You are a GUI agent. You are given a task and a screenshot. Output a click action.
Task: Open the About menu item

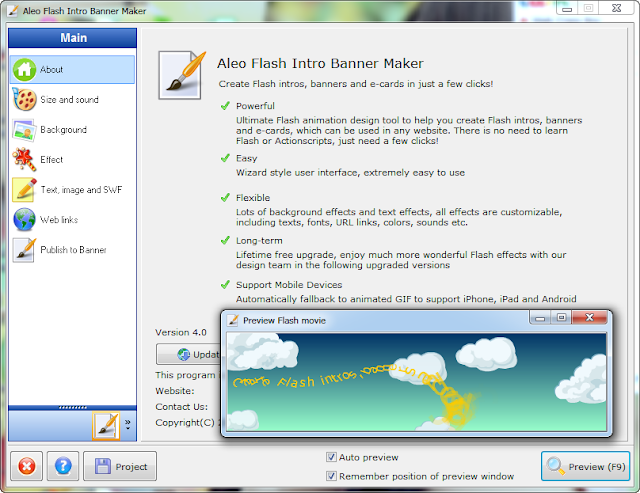[72, 70]
